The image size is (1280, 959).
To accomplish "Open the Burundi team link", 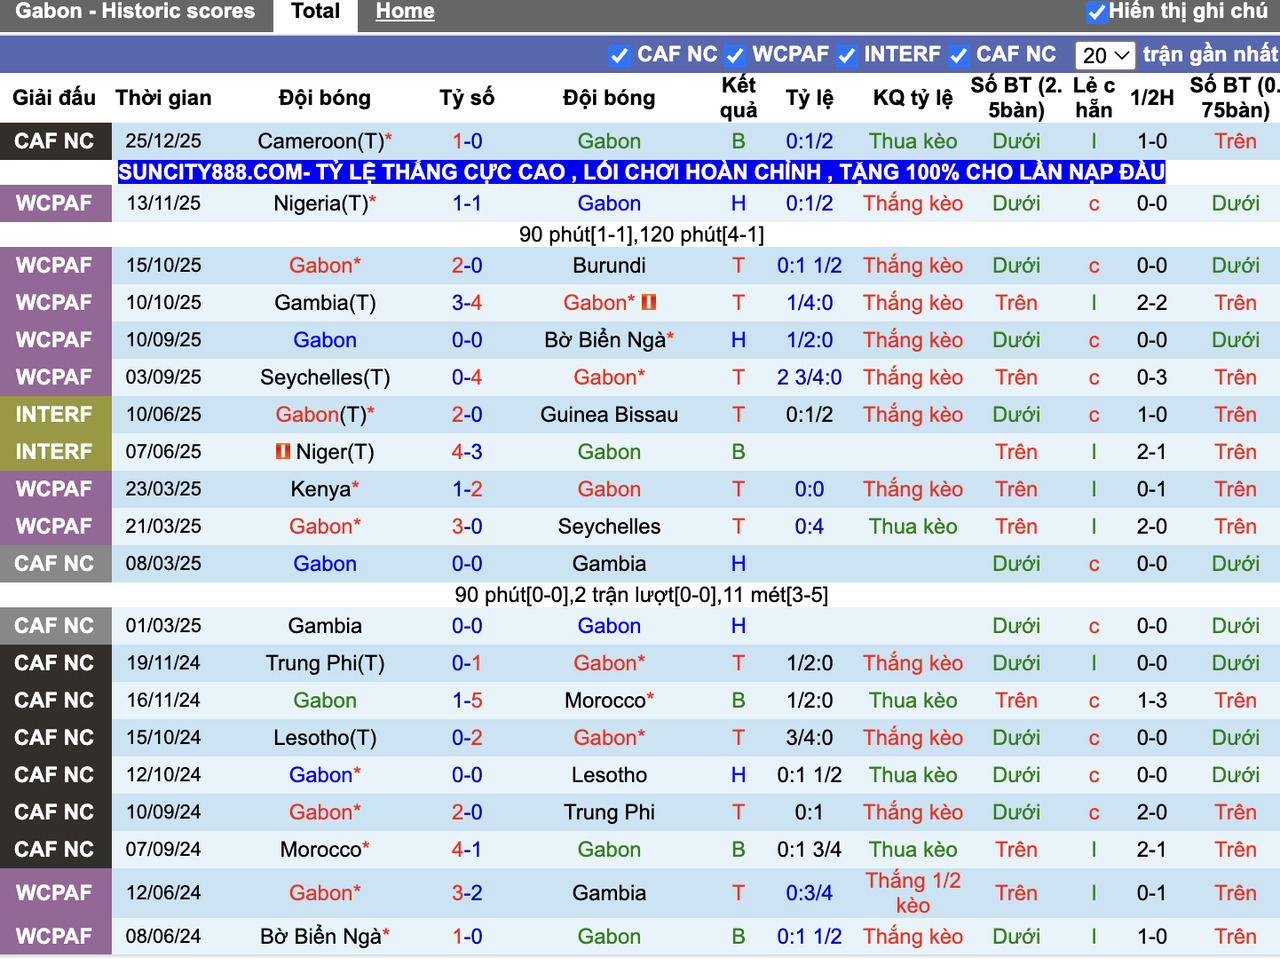I will pyautogui.click(x=609, y=265).
